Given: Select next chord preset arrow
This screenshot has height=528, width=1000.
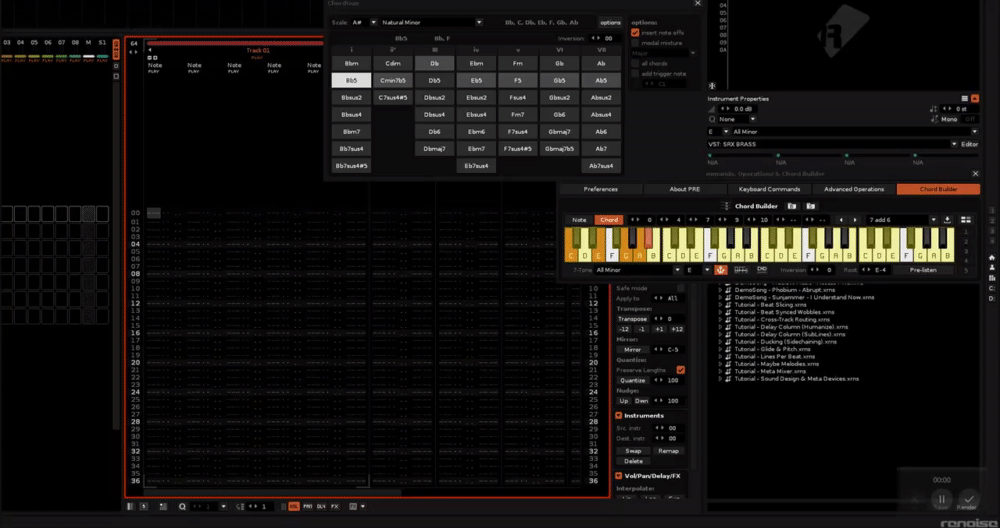Looking at the screenshot, I should pos(855,219).
